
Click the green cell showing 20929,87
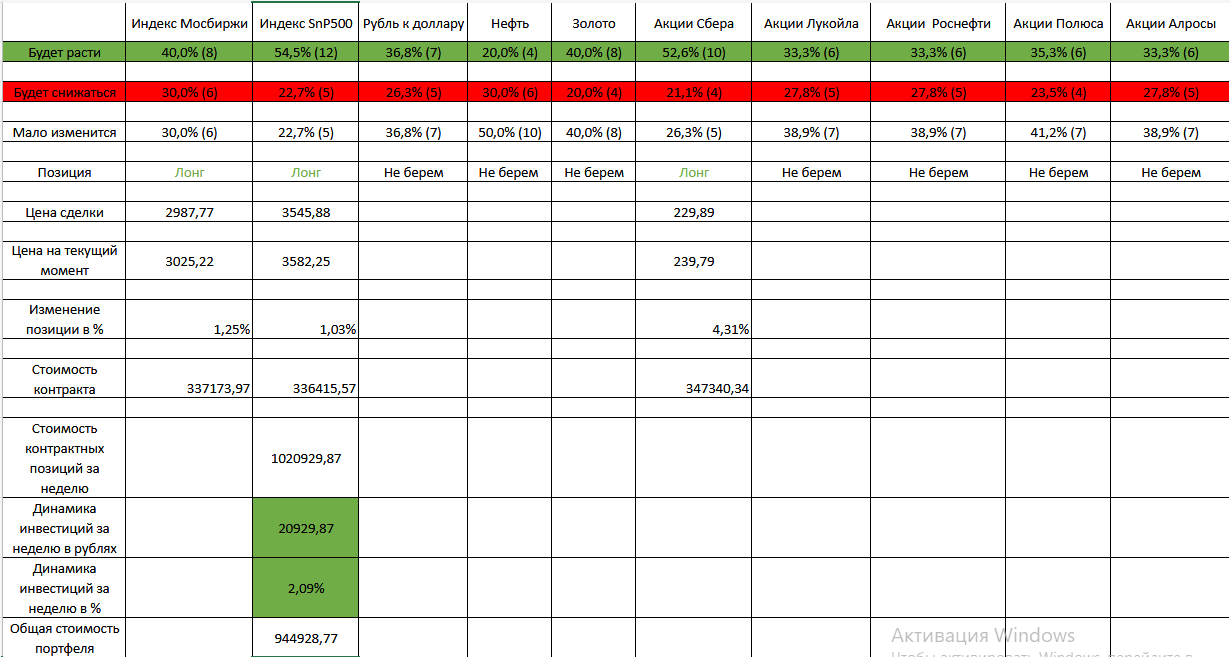click(x=305, y=528)
